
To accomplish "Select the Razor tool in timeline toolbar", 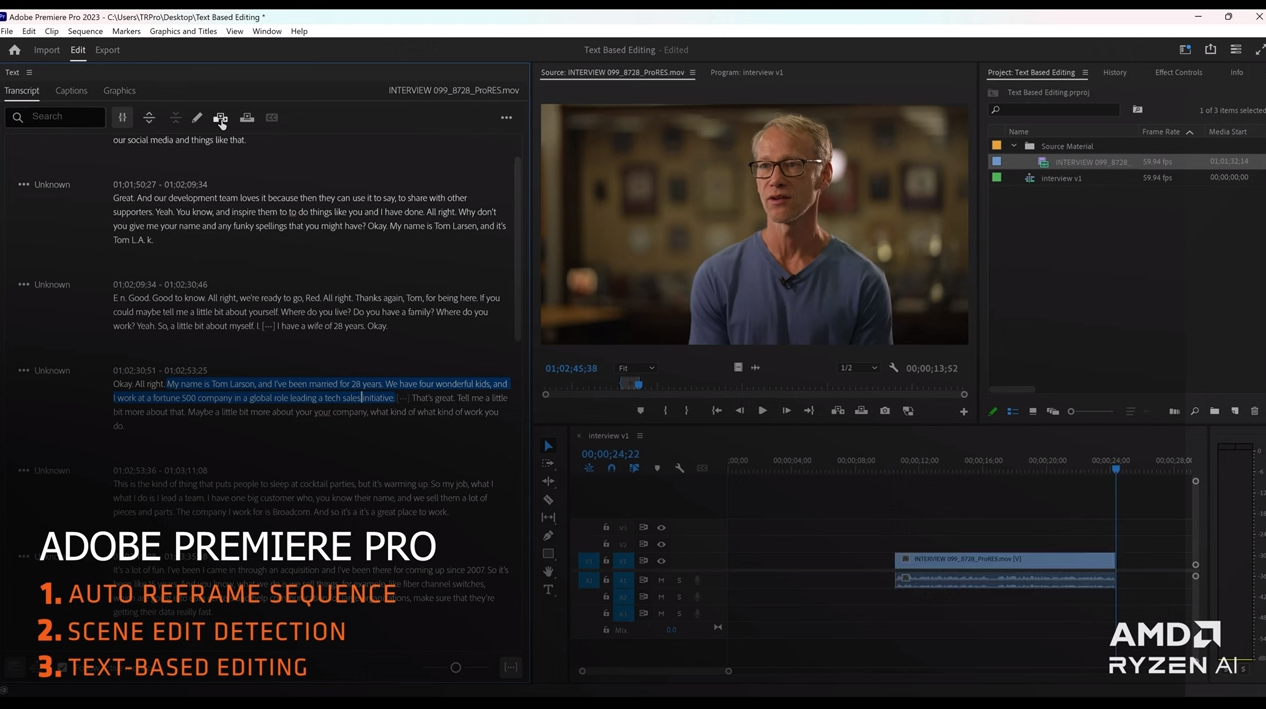I will coord(548,499).
